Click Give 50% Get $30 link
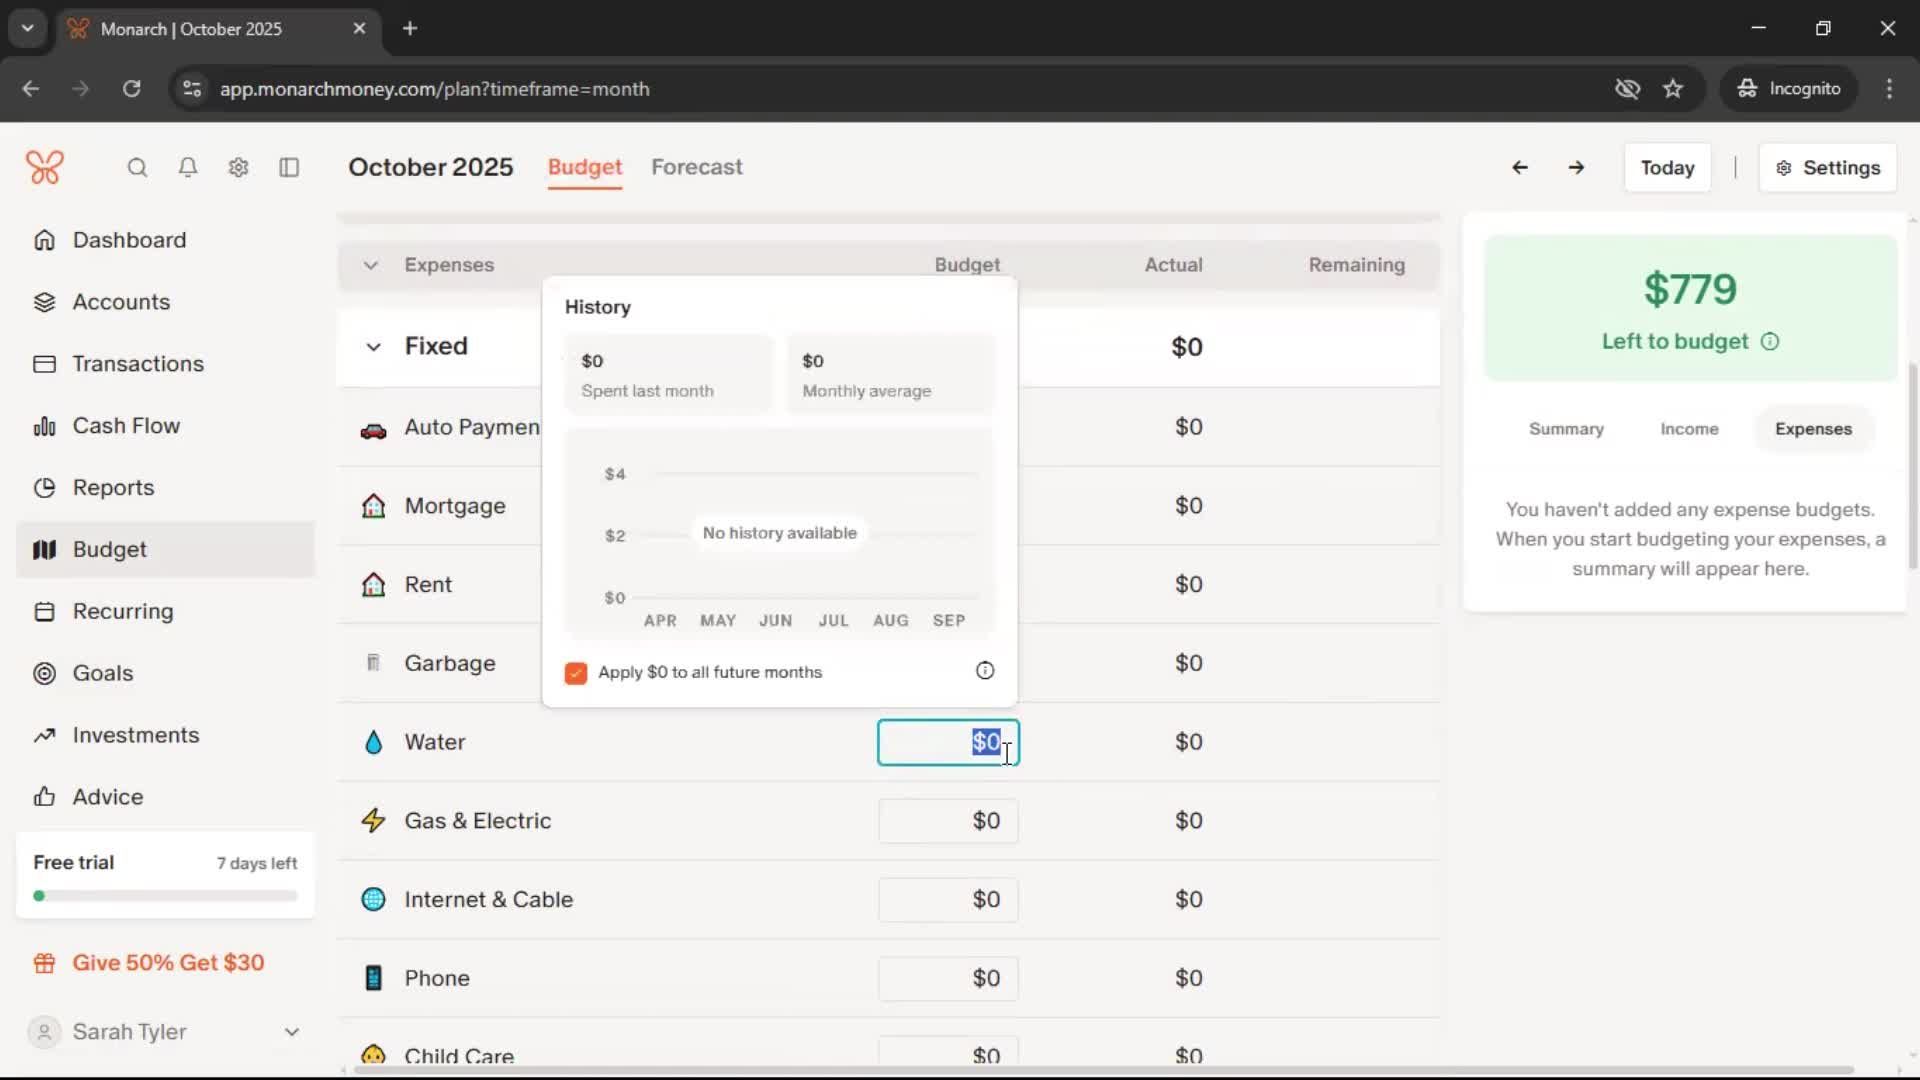This screenshot has height=1080, width=1920. coord(168,963)
